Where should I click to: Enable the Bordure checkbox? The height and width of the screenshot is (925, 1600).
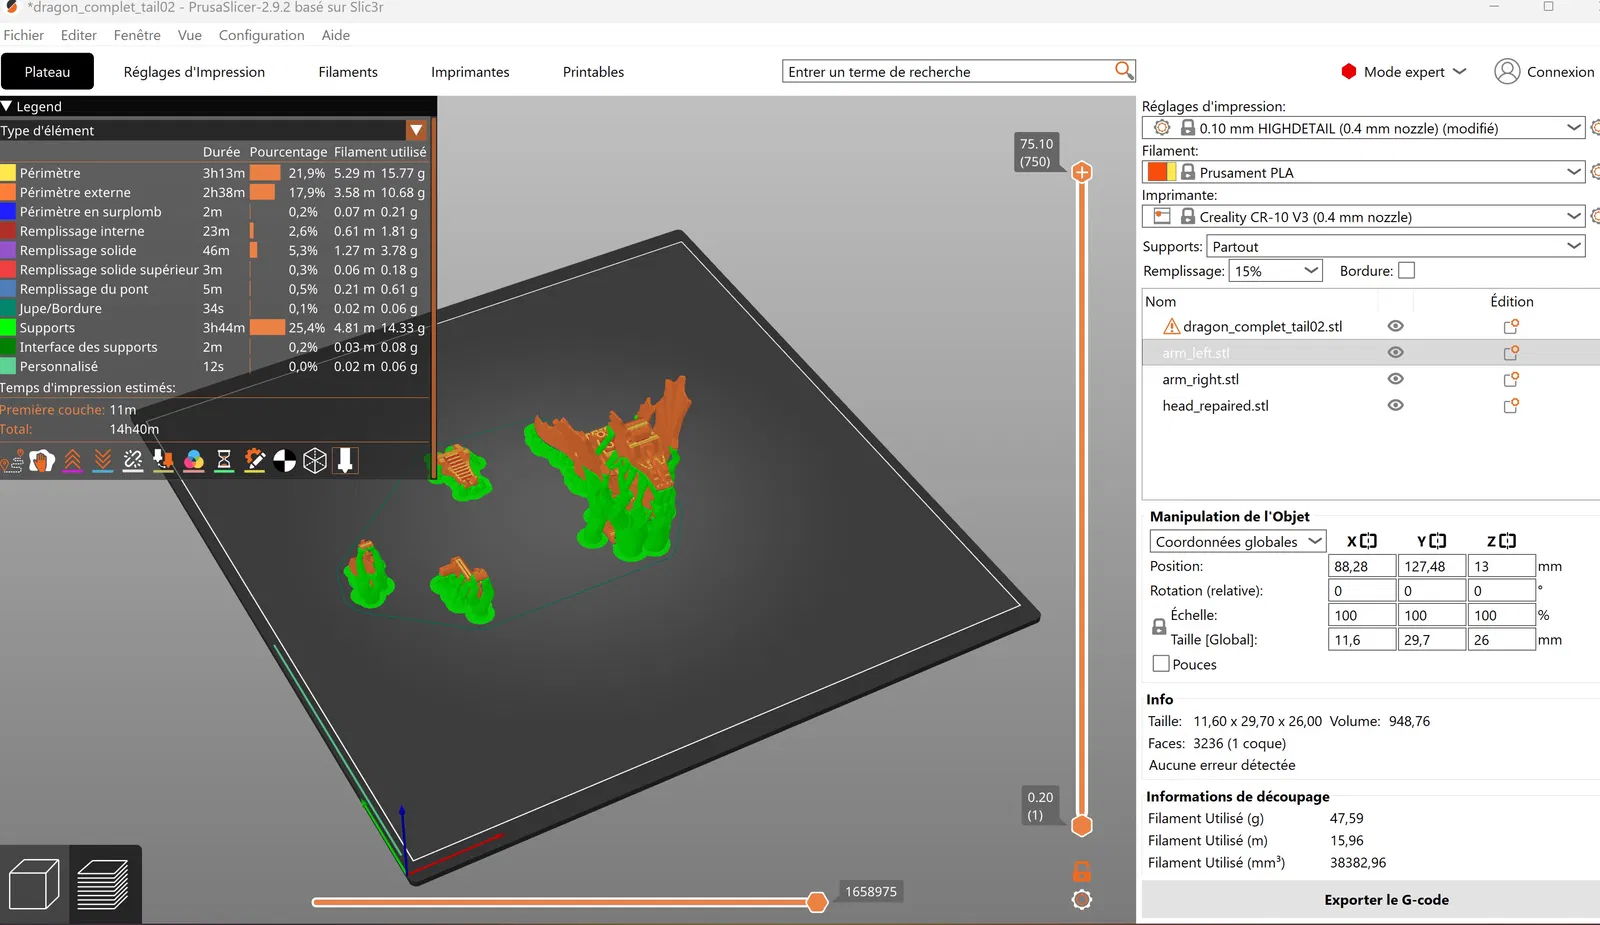1407,270
